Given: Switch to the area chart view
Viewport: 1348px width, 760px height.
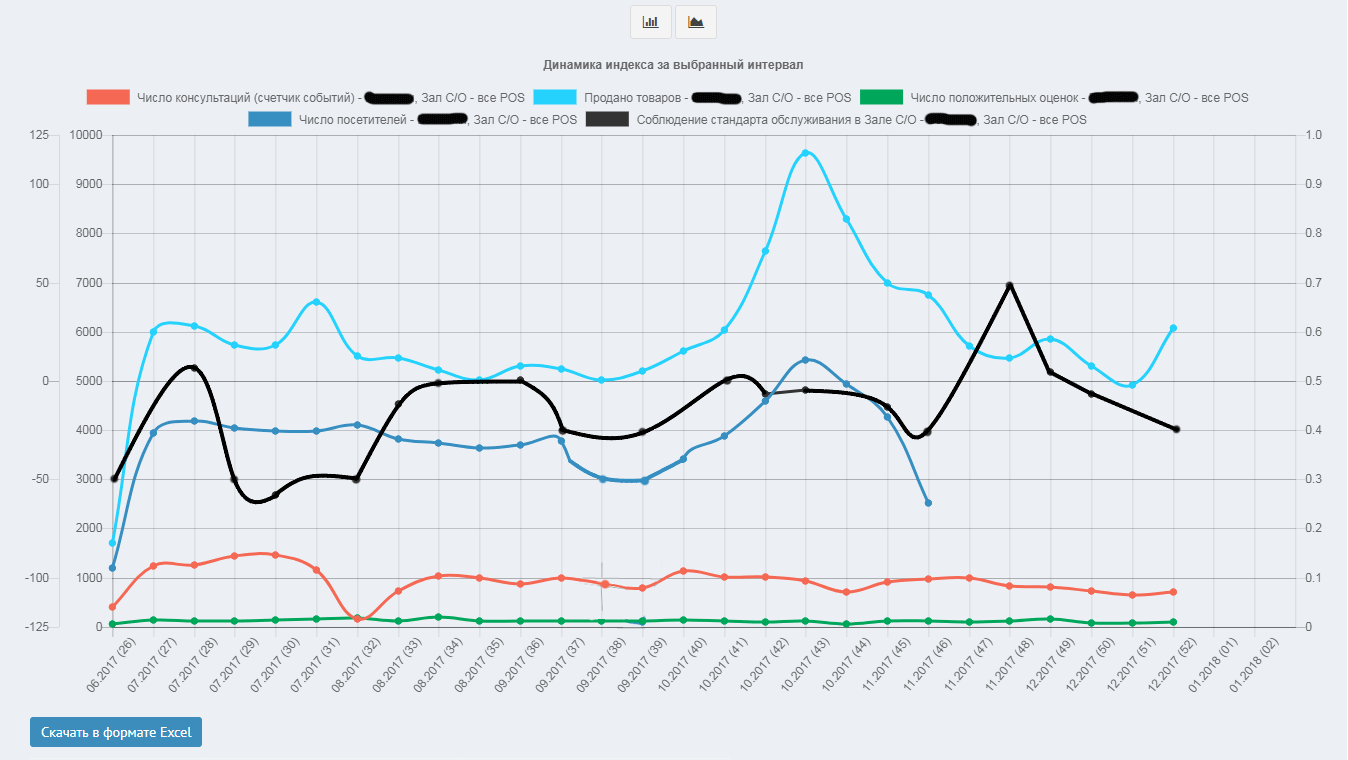Looking at the screenshot, I should pyautogui.click(x=696, y=21).
